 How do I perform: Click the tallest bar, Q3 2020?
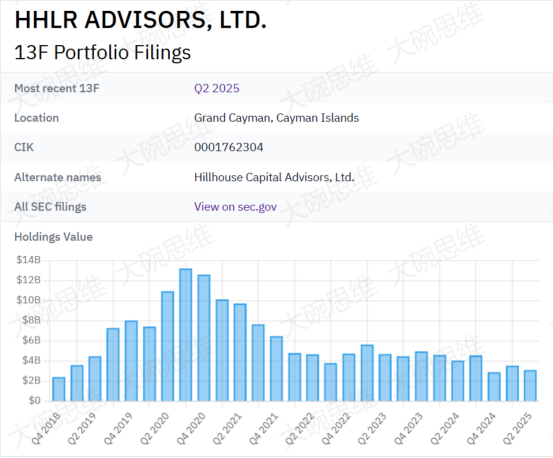186,335
